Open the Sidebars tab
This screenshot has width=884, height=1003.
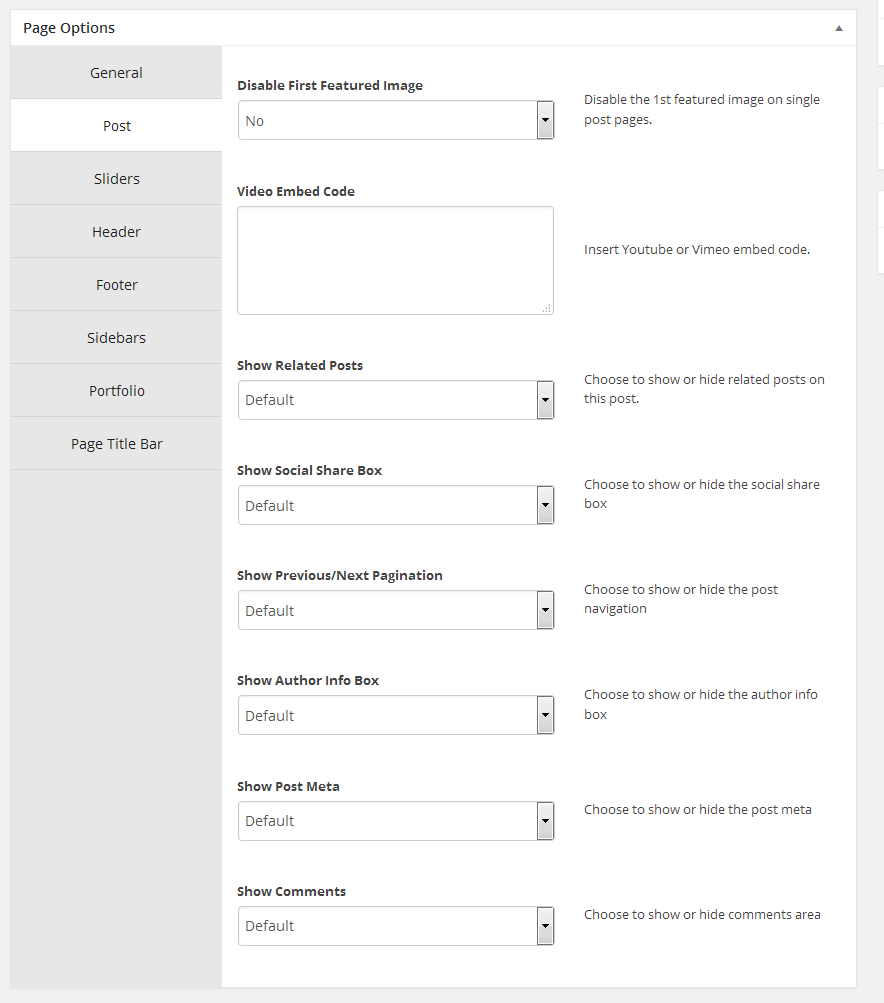click(116, 338)
